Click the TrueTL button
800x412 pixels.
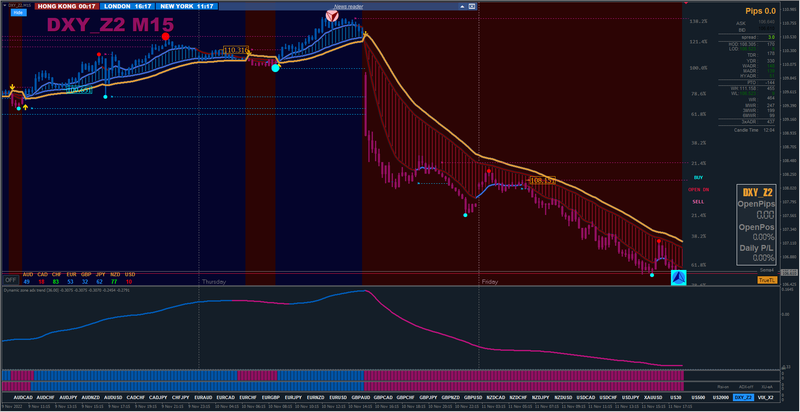[x=765, y=280]
